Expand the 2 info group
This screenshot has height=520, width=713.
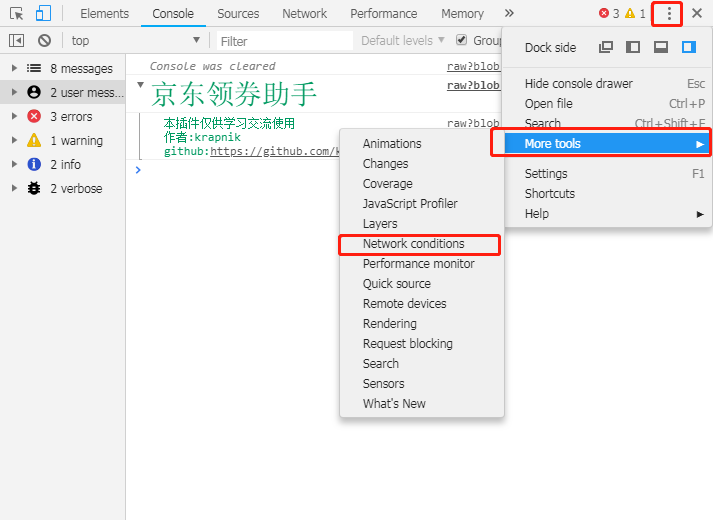tap(14, 164)
